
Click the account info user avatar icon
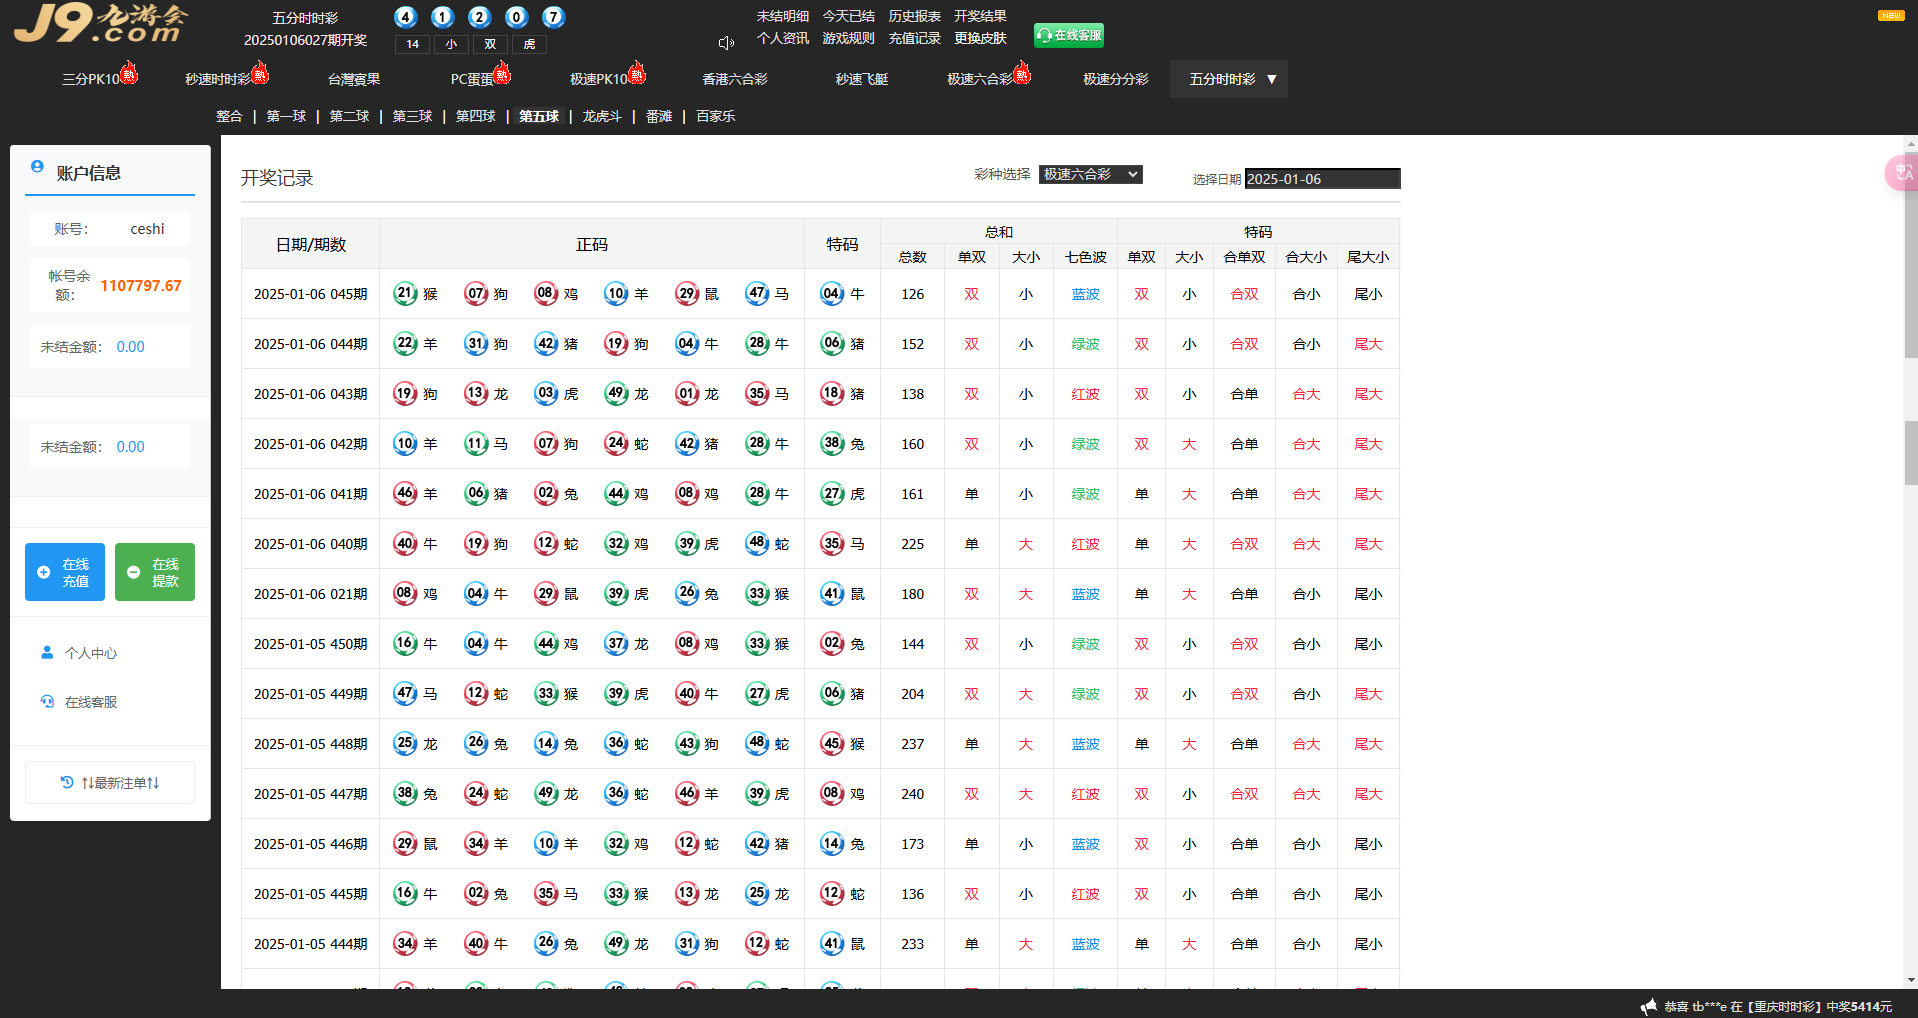tap(37, 167)
